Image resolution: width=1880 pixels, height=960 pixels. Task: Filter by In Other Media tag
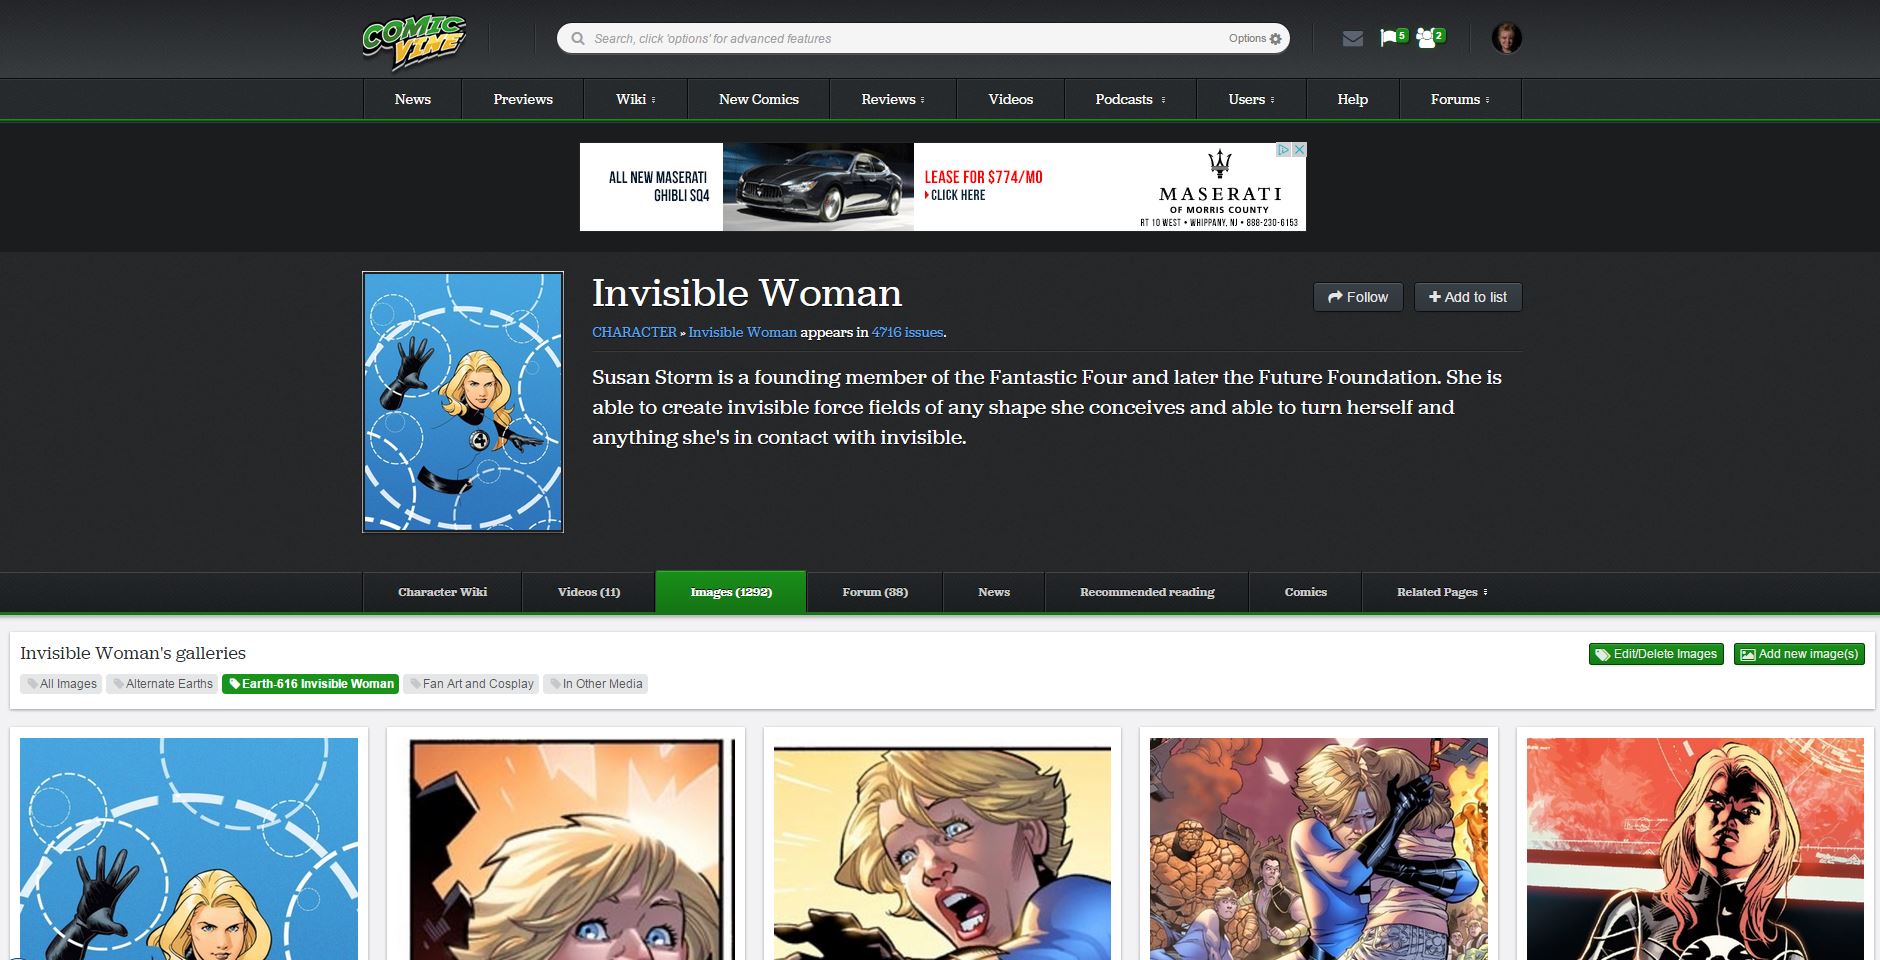[x=595, y=684]
